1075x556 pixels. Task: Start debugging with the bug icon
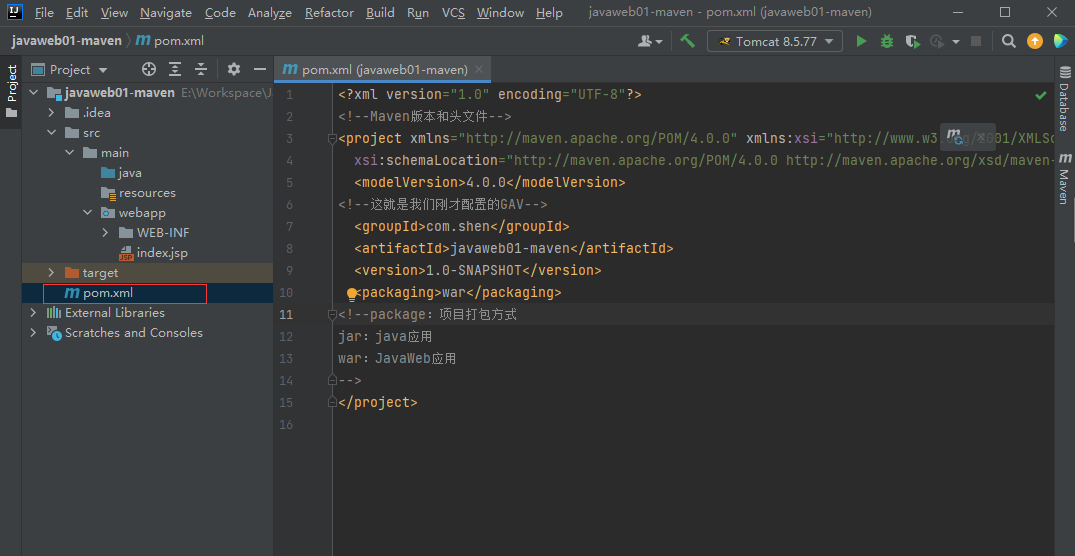coord(886,41)
